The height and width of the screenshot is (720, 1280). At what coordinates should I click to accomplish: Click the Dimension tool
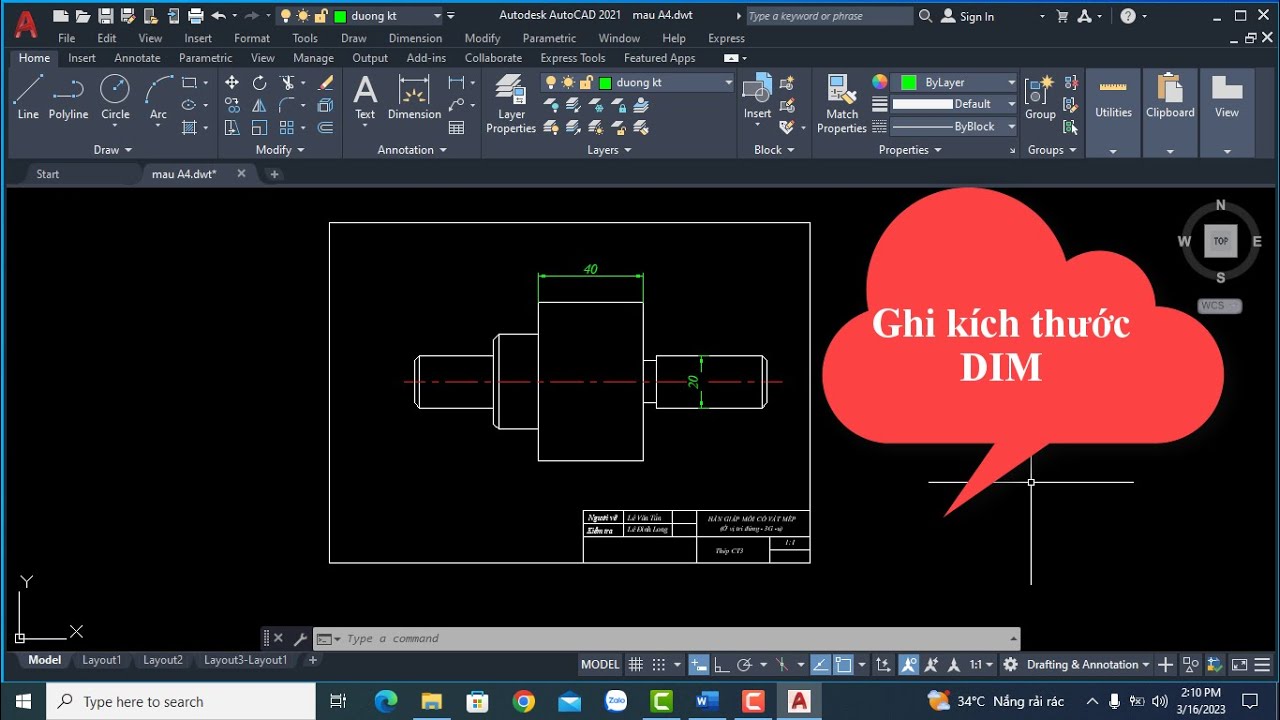click(414, 97)
